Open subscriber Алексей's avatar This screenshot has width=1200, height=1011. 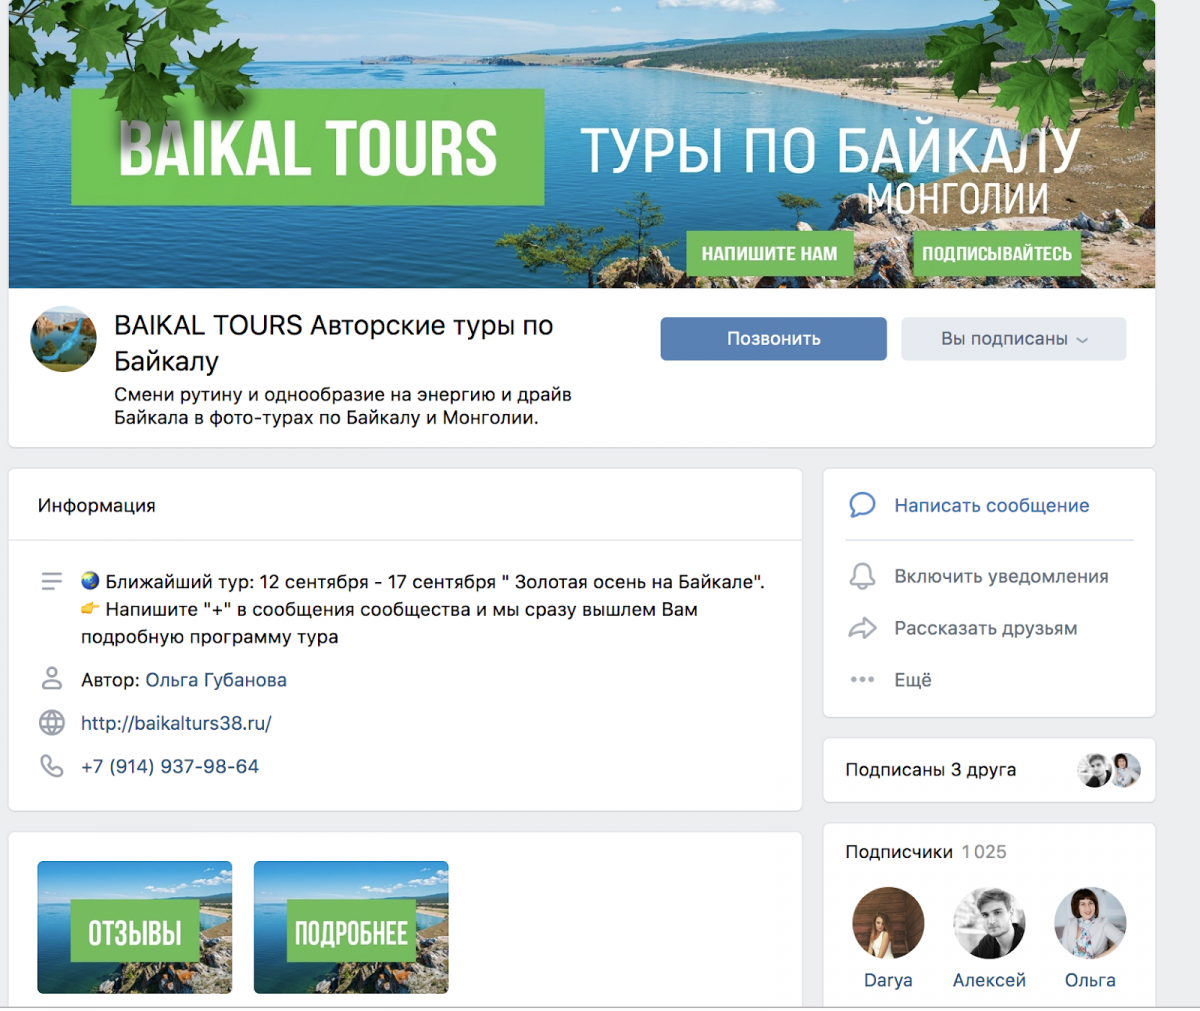click(989, 924)
